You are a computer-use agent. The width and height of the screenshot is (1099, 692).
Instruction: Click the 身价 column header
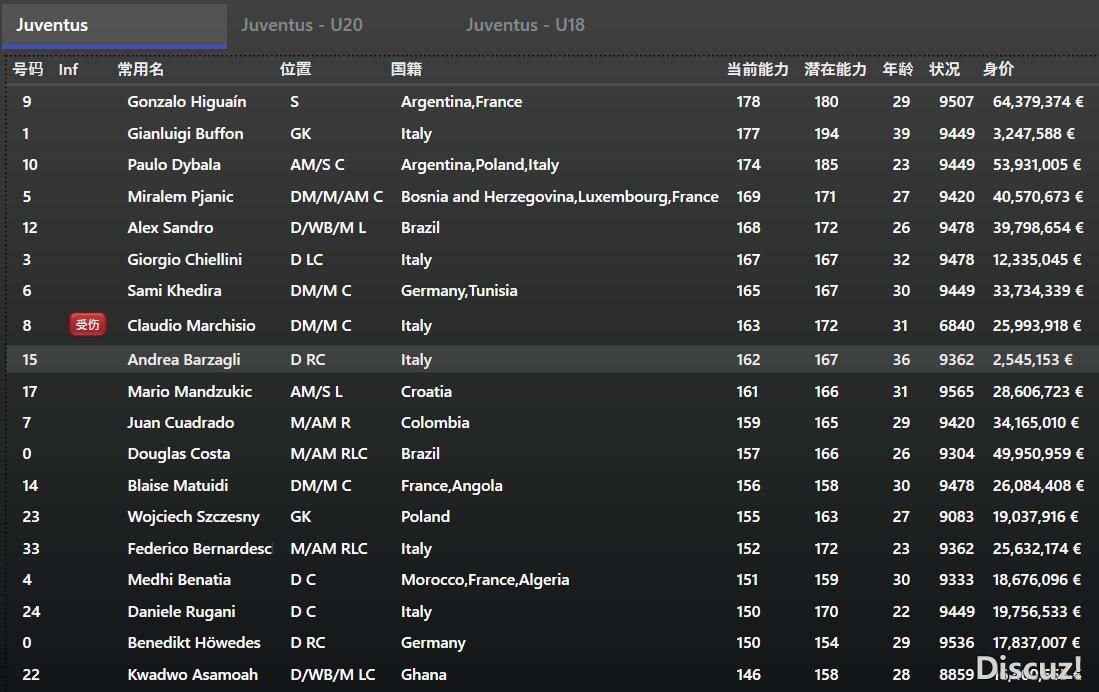998,69
